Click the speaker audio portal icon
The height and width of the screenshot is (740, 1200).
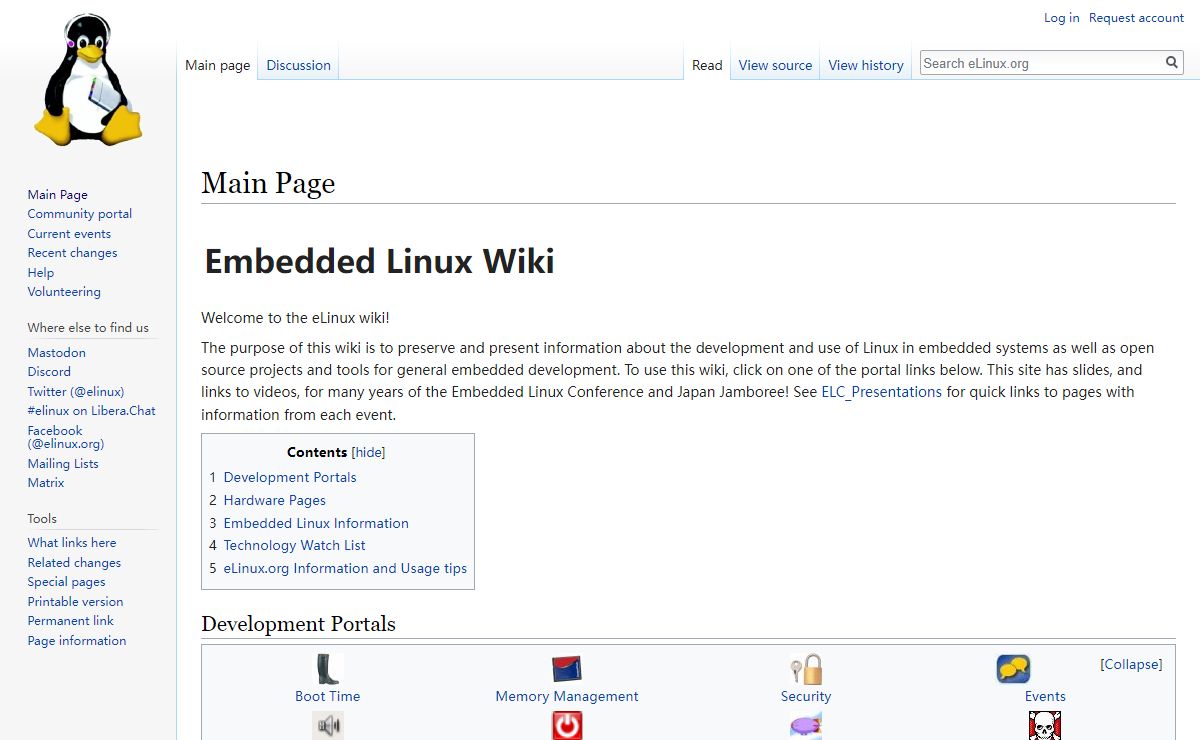(x=327, y=726)
